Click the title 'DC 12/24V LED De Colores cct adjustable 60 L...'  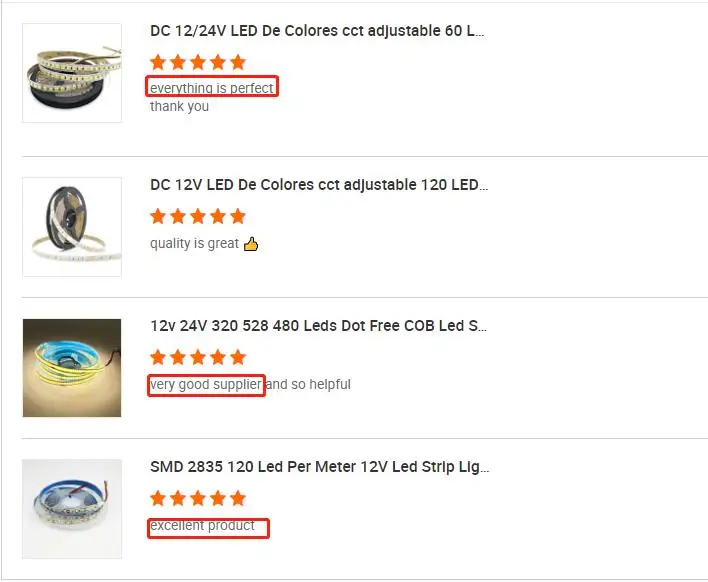(x=317, y=31)
